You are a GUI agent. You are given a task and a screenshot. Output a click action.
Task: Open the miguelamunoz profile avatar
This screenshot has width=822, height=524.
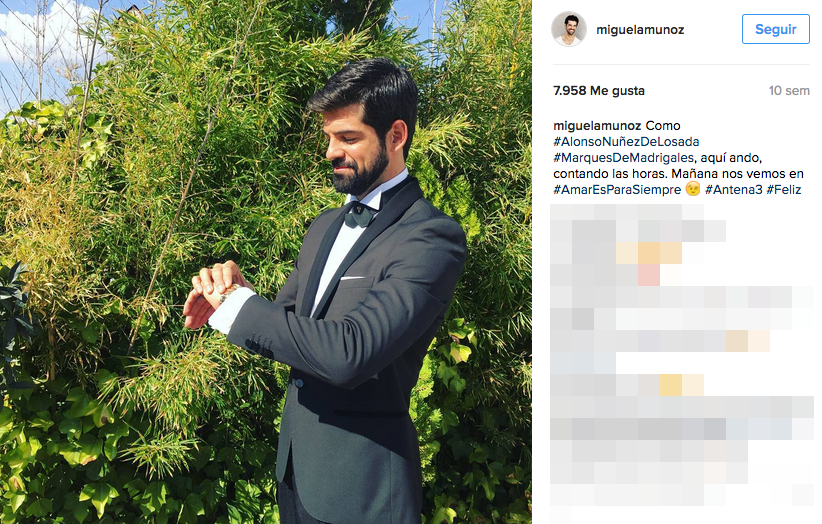coord(569,29)
